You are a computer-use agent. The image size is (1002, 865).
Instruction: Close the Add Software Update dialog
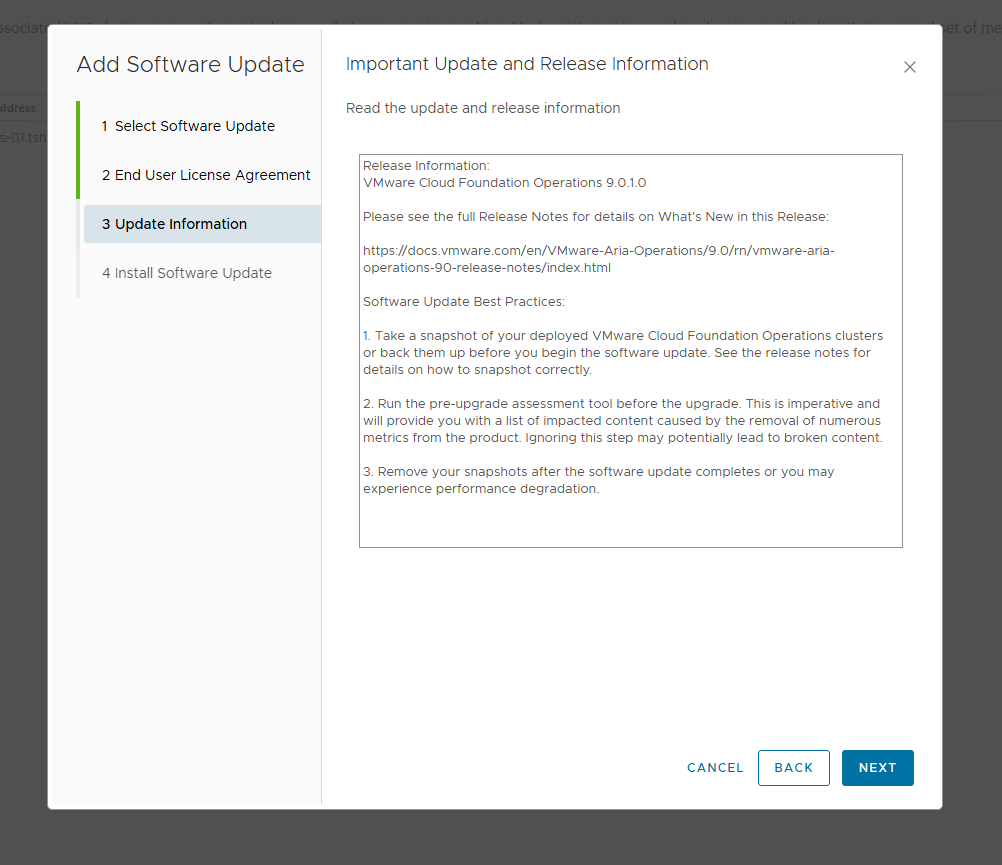pos(909,67)
